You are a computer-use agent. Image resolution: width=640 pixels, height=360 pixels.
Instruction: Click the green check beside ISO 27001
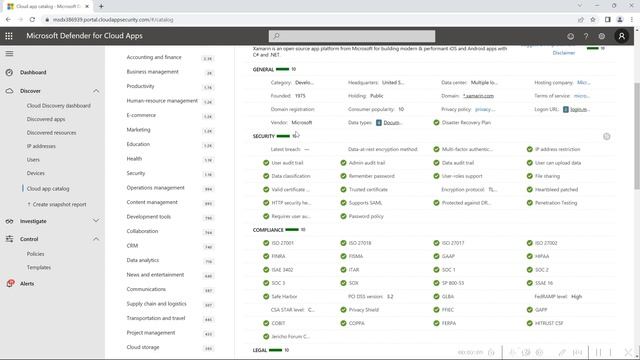266,243
